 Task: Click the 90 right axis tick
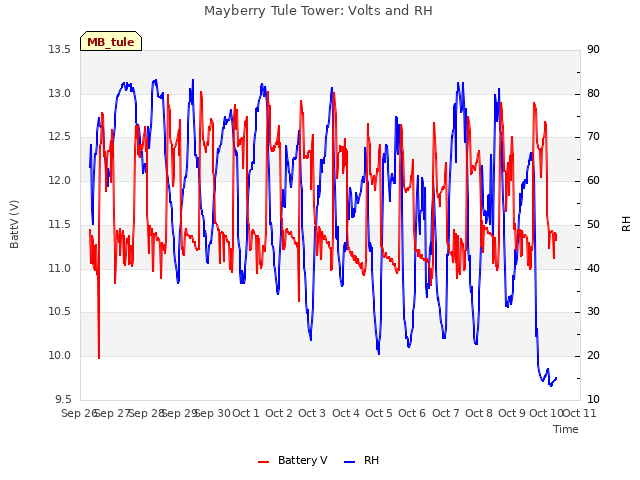[x=593, y=49]
